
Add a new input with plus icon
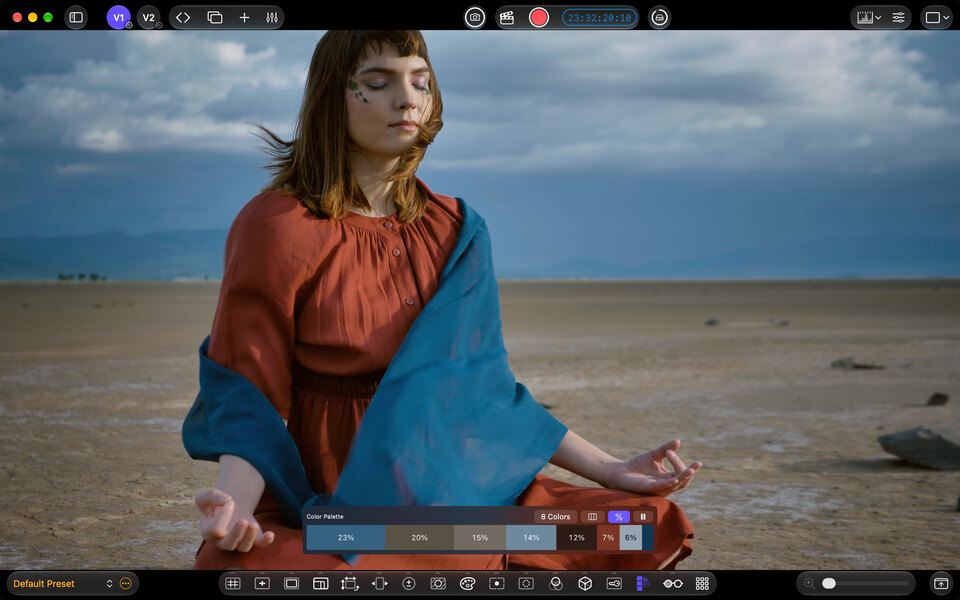click(244, 18)
